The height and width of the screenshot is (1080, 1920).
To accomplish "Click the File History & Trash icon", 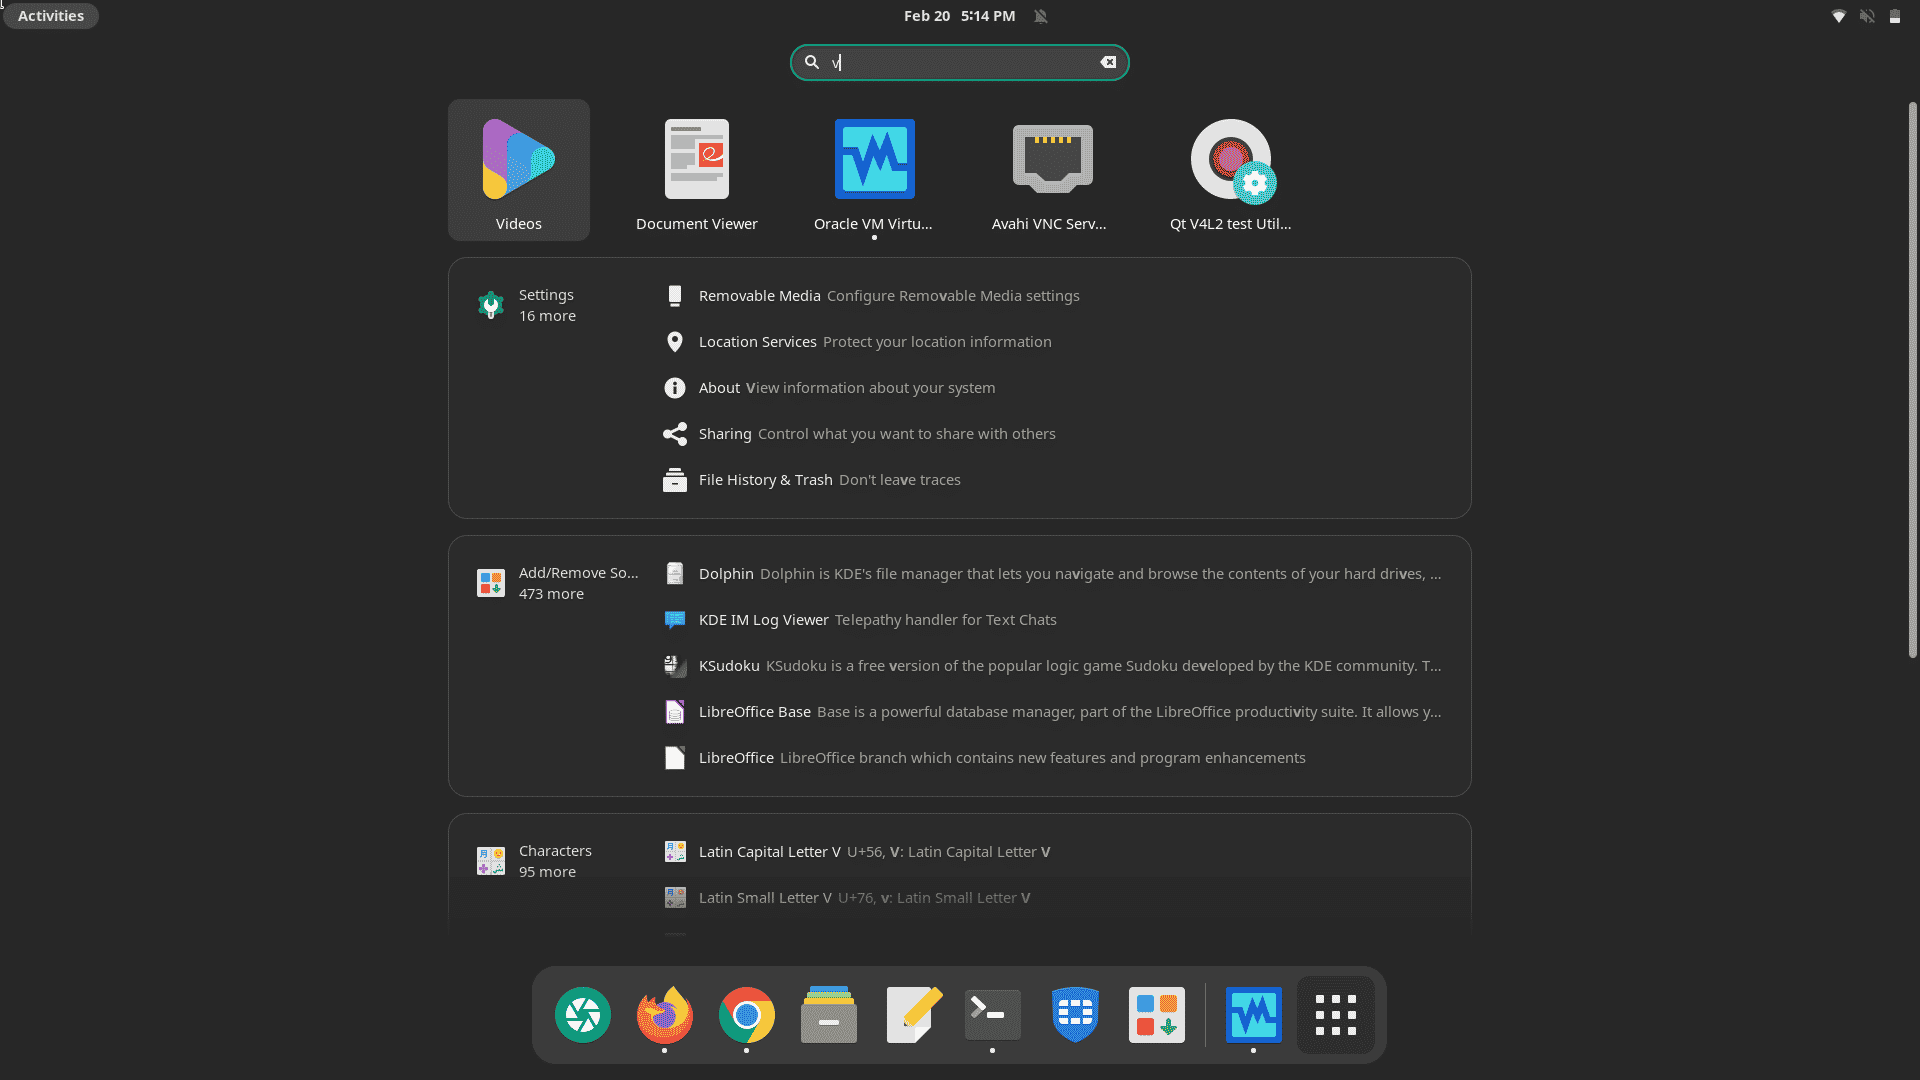I will [x=675, y=480].
